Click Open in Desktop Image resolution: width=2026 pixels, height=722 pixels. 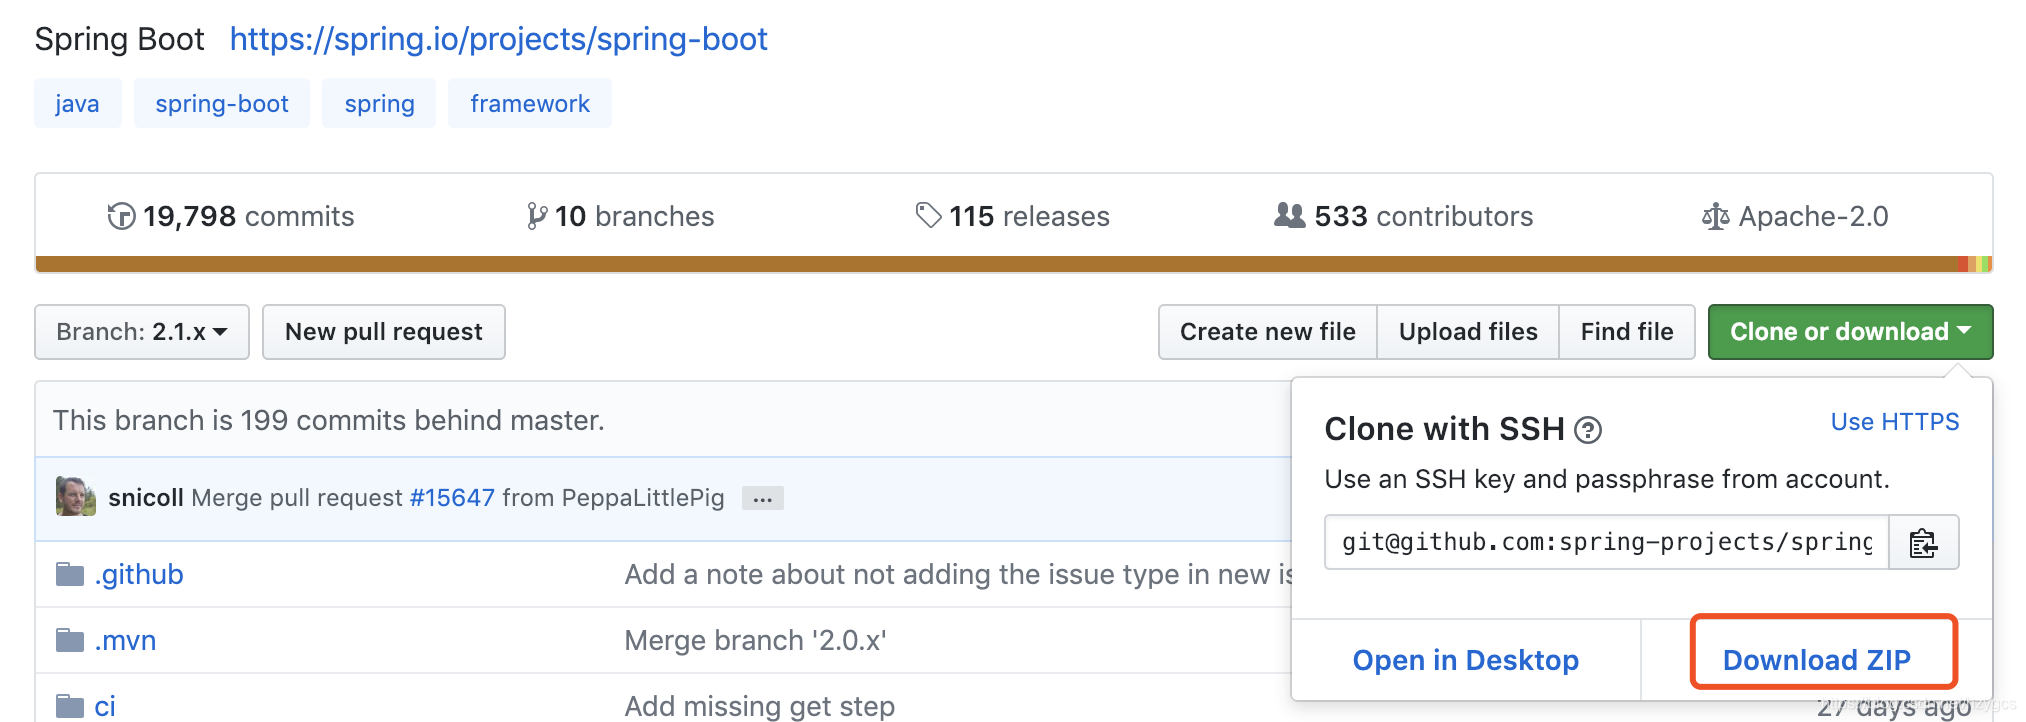click(x=1466, y=660)
